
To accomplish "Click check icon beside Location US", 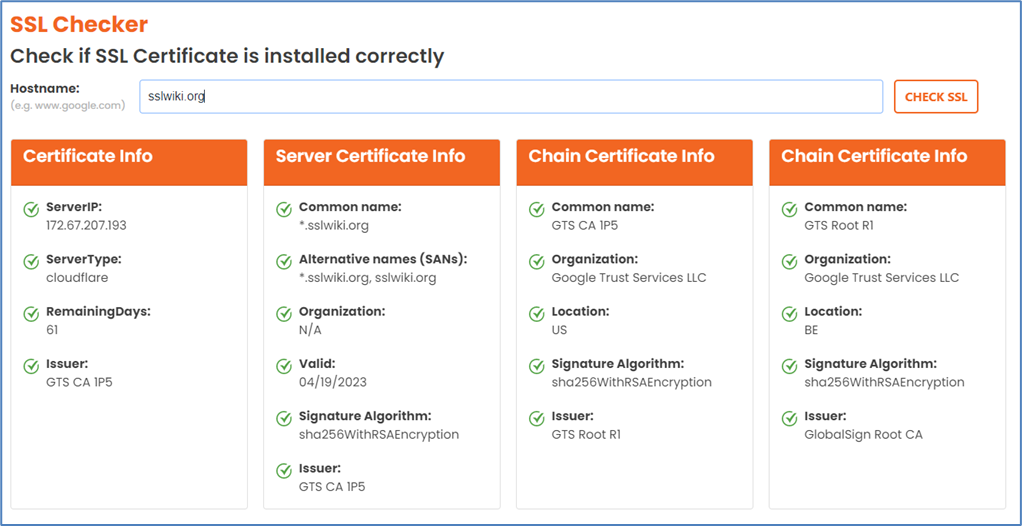I will coord(536,314).
